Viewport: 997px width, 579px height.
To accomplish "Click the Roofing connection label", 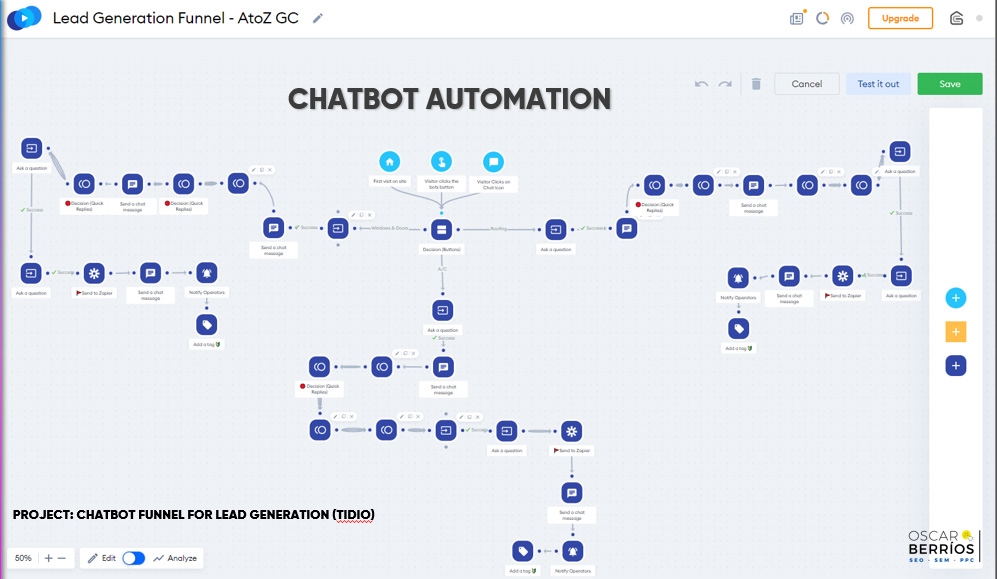I will pyautogui.click(x=498, y=229).
